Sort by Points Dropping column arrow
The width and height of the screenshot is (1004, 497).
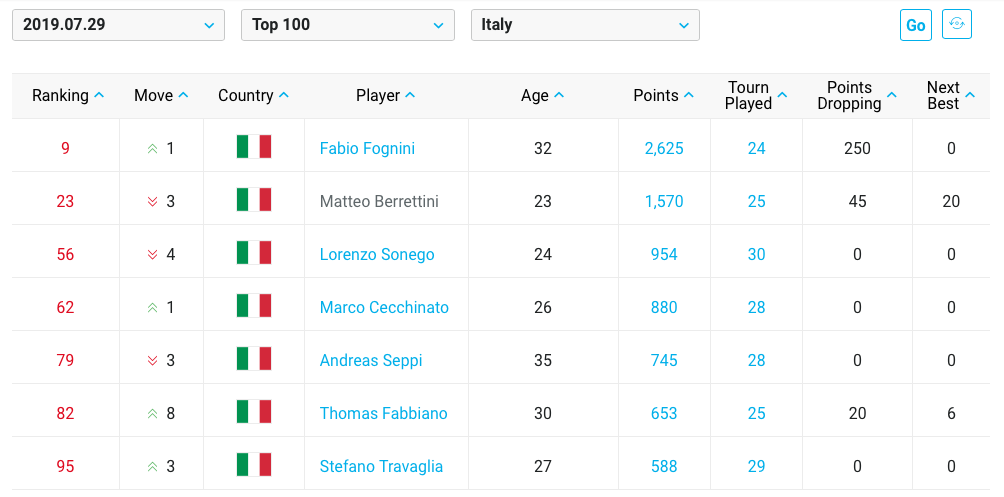891,95
